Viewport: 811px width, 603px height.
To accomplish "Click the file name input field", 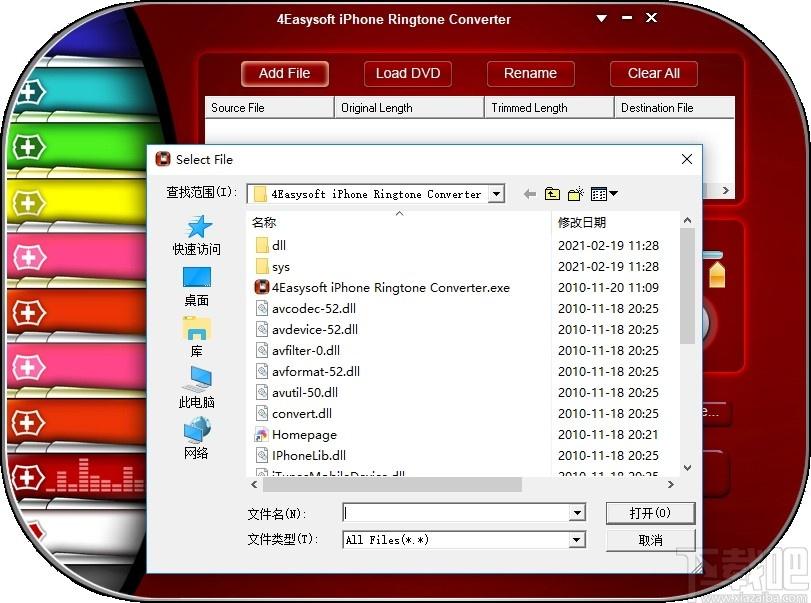I will (x=456, y=513).
